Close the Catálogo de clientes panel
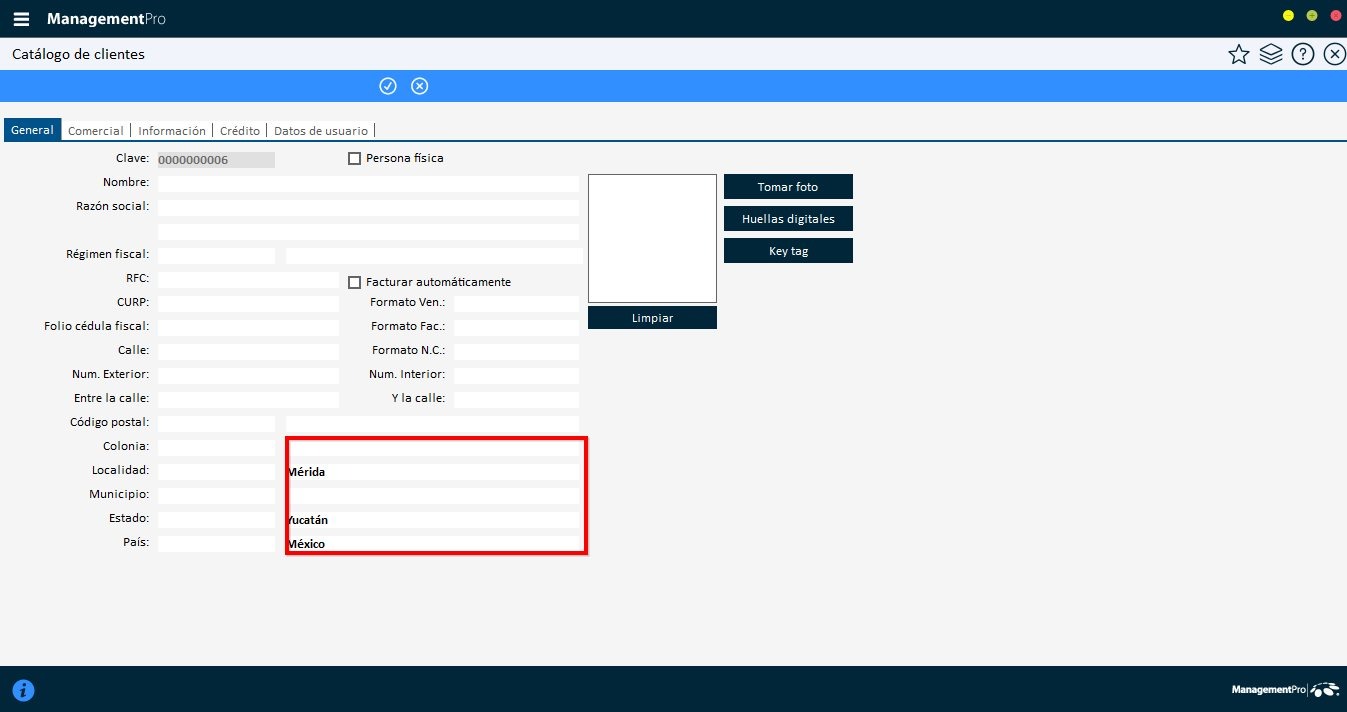Viewport: 1347px width, 712px height. point(1334,55)
